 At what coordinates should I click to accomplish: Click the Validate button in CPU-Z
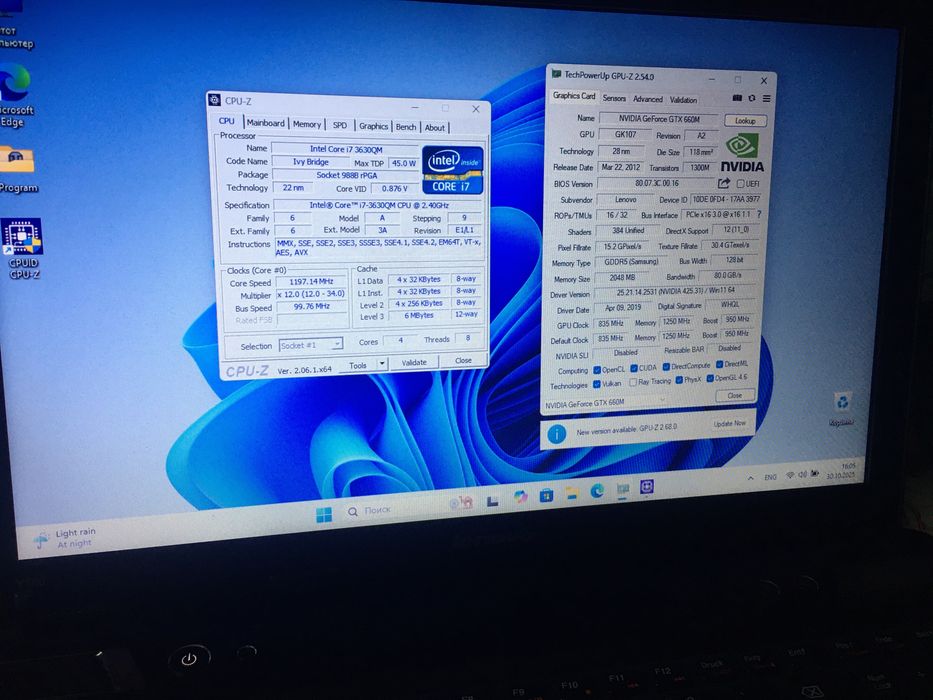point(414,362)
